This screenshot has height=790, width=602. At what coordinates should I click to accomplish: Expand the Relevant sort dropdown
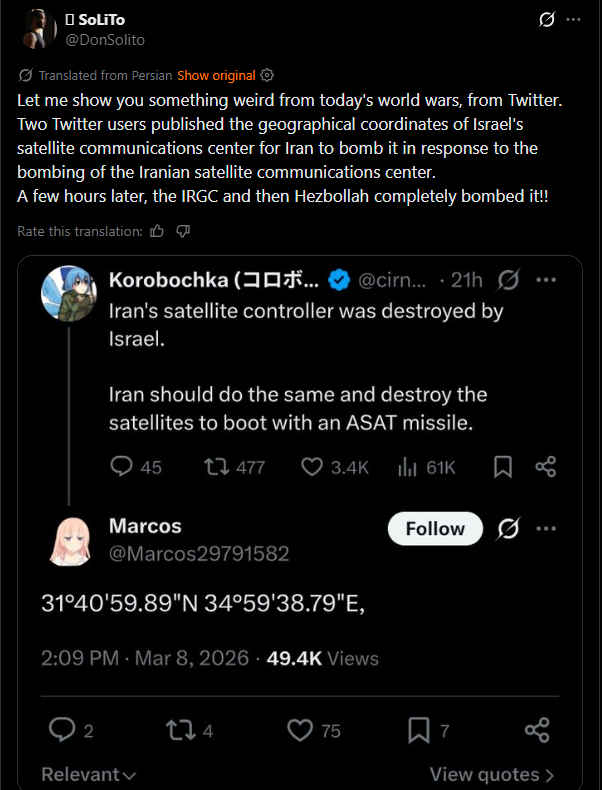point(89,774)
